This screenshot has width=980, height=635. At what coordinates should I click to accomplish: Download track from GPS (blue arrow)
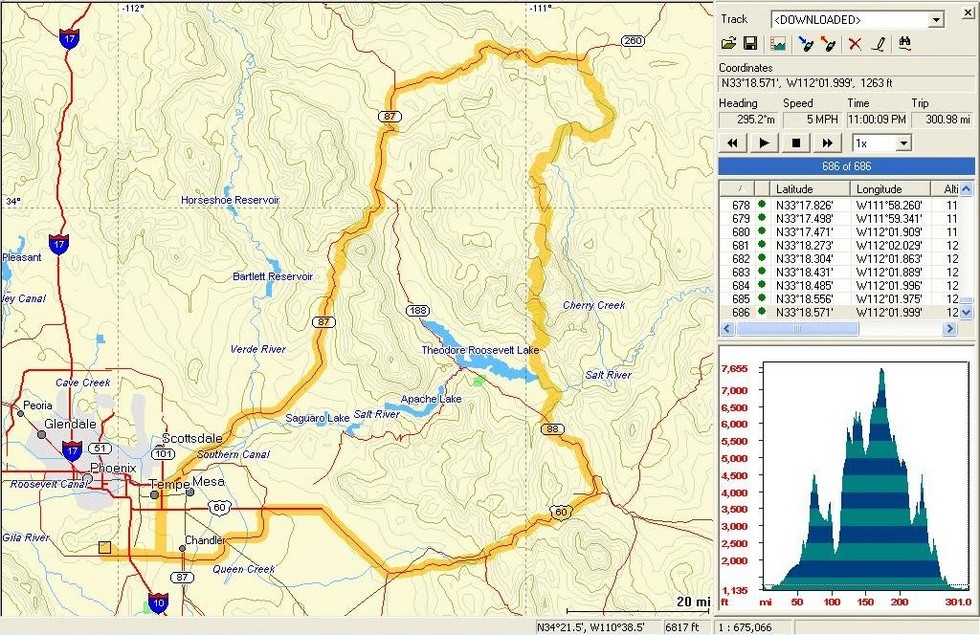tap(806, 44)
